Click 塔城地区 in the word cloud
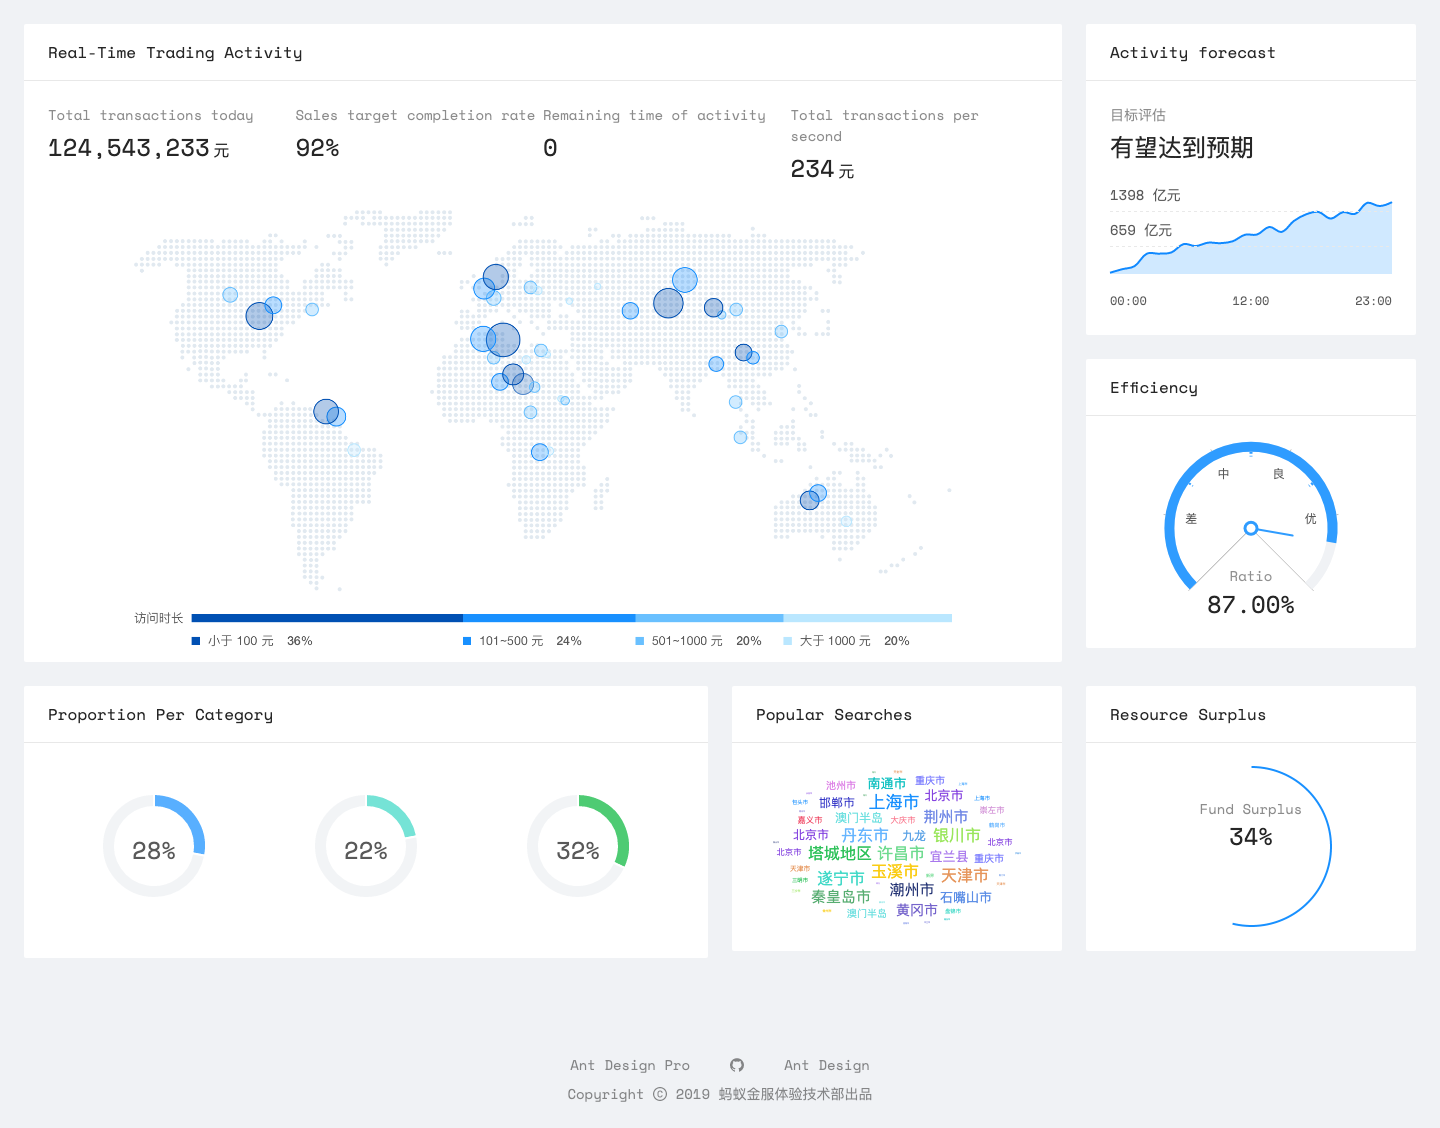 [840, 854]
